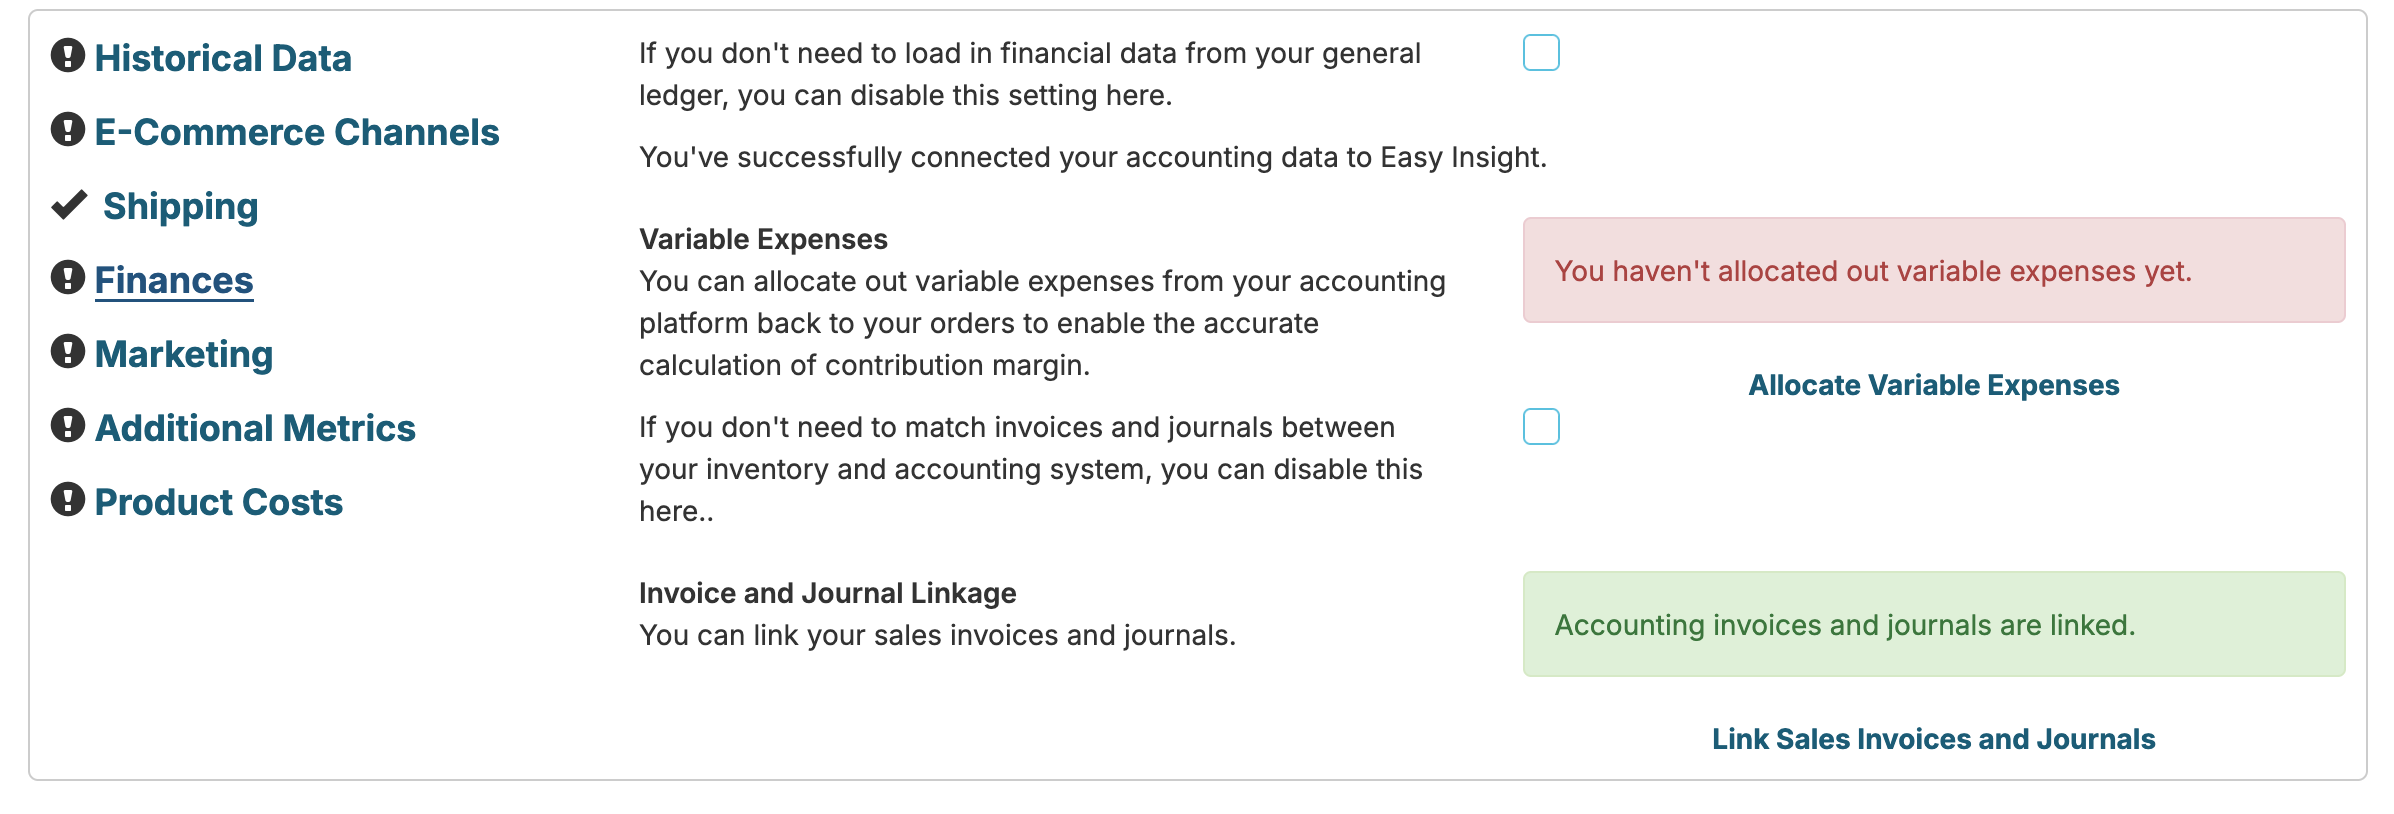Toggle the invoice and journal matching checkbox

tap(1541, 427)
